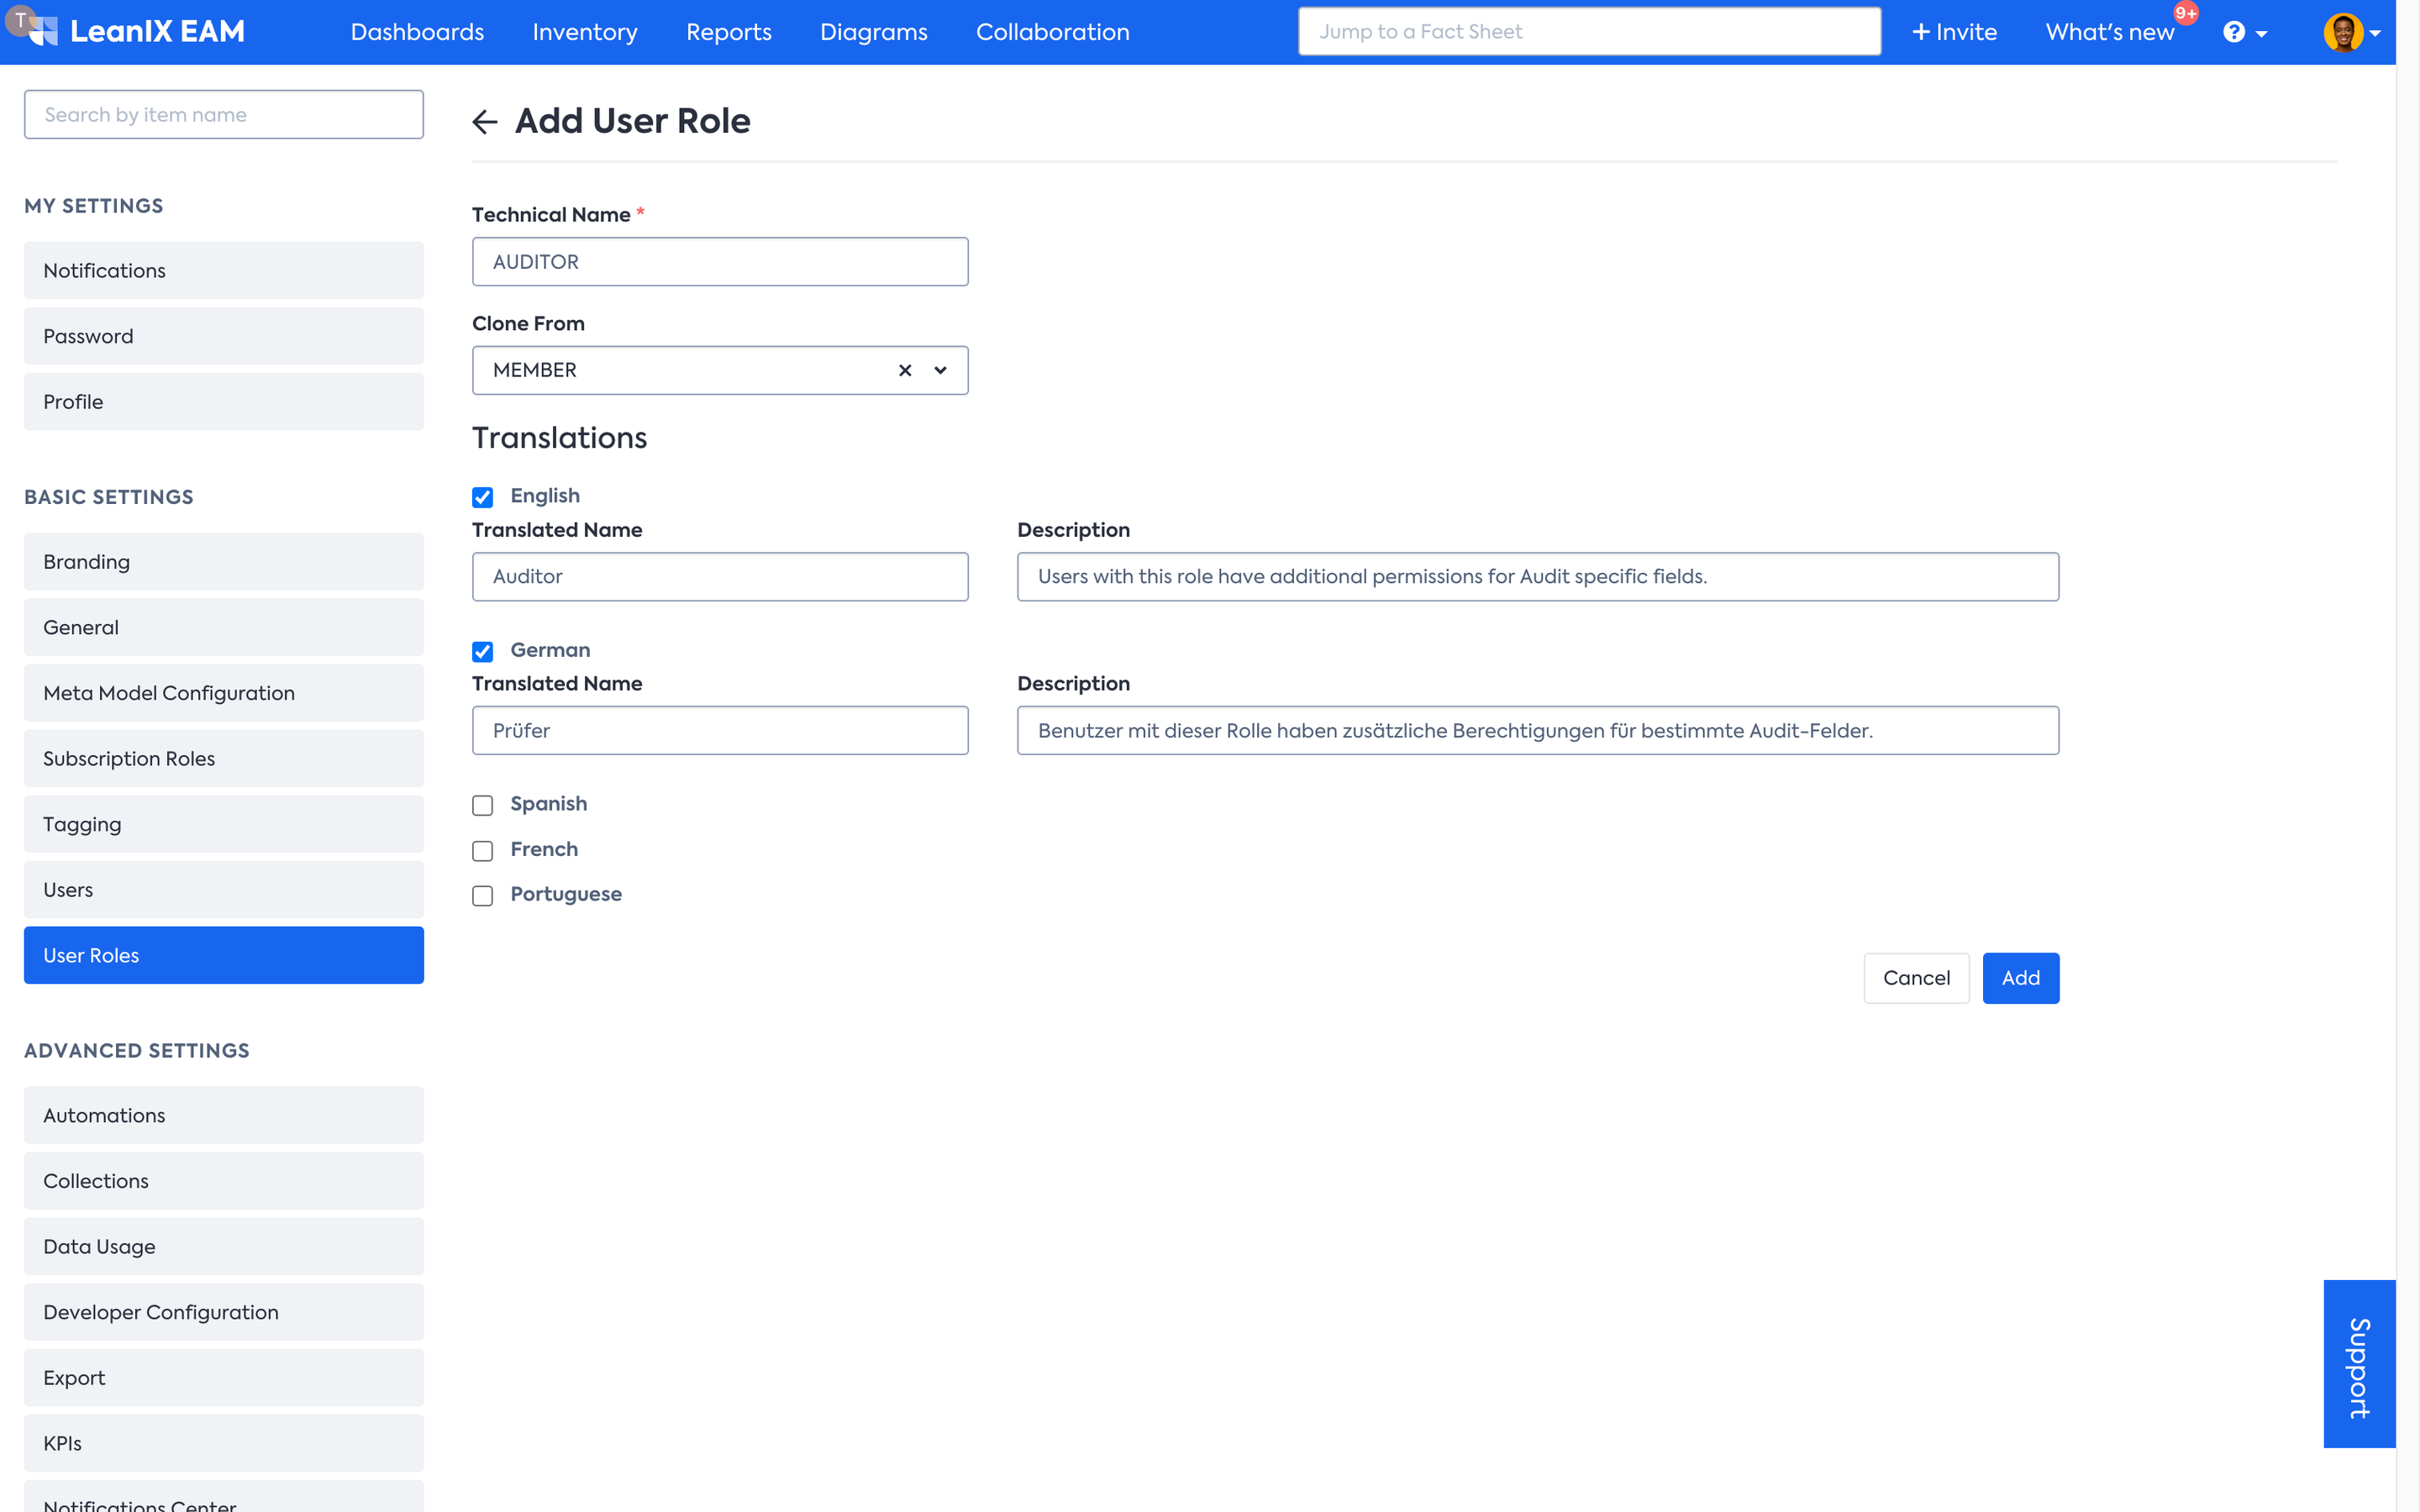Click the 9+ notification badge
Viewport: 2420px width, 1512px height.
click(2185, 14)
